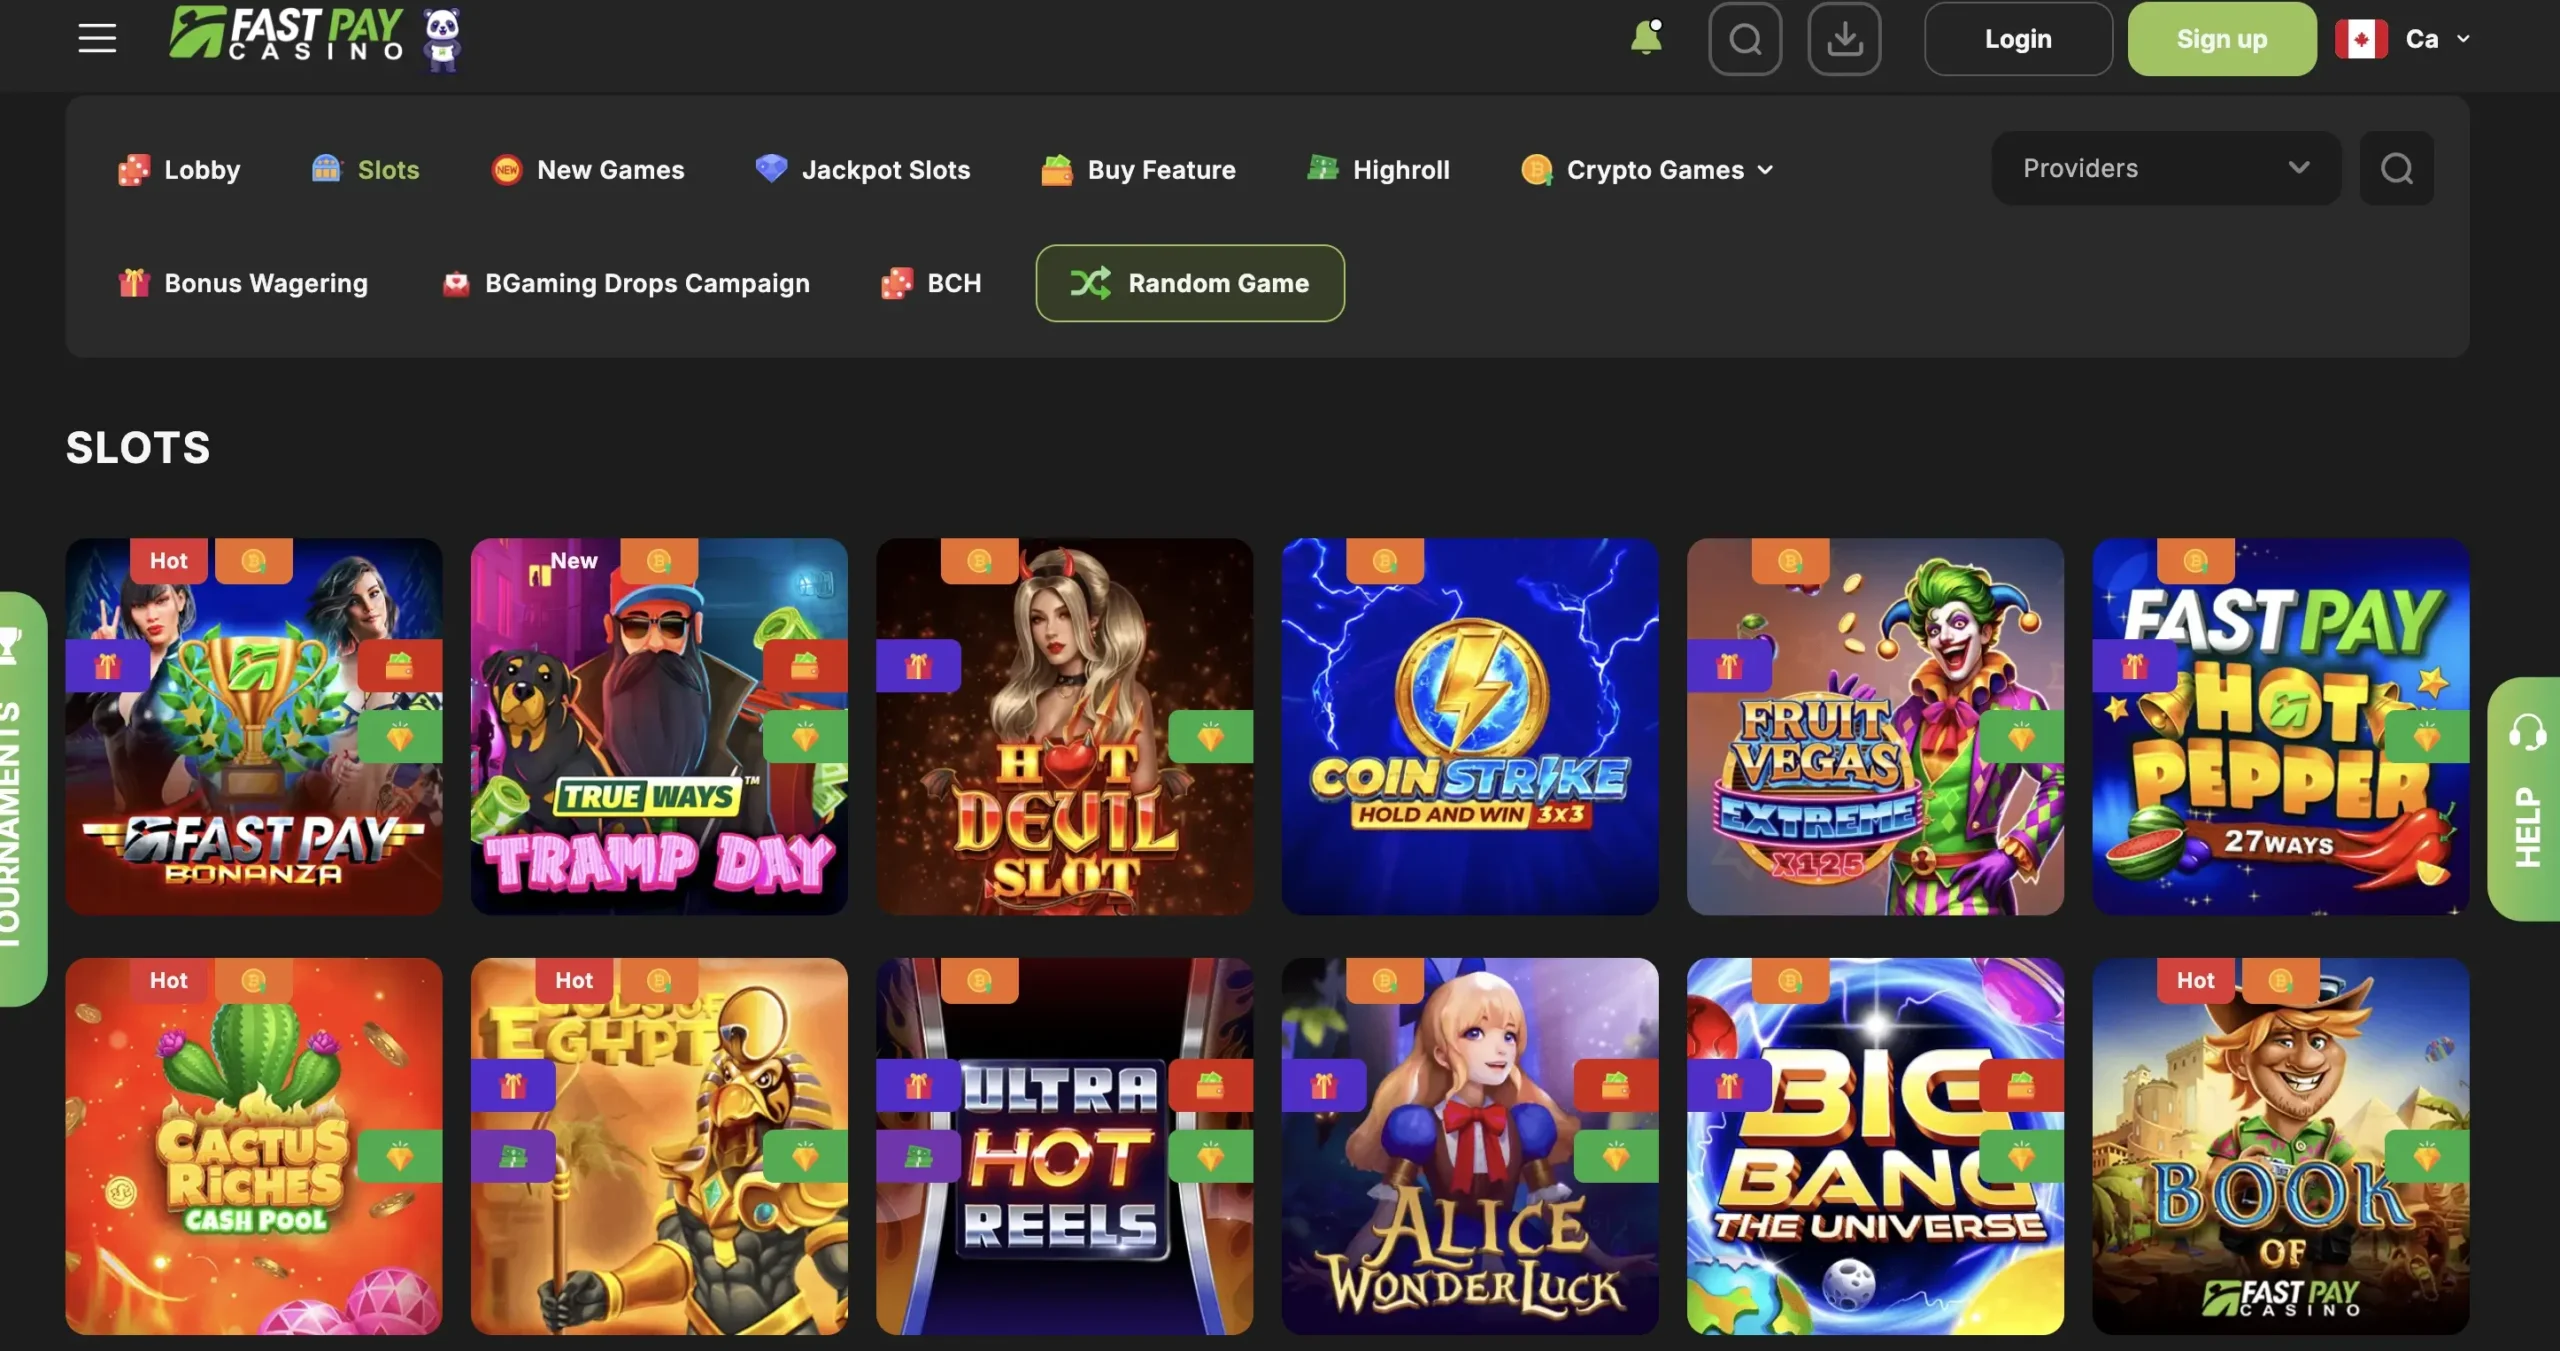Click panda mascot icon

click(442, 39)
